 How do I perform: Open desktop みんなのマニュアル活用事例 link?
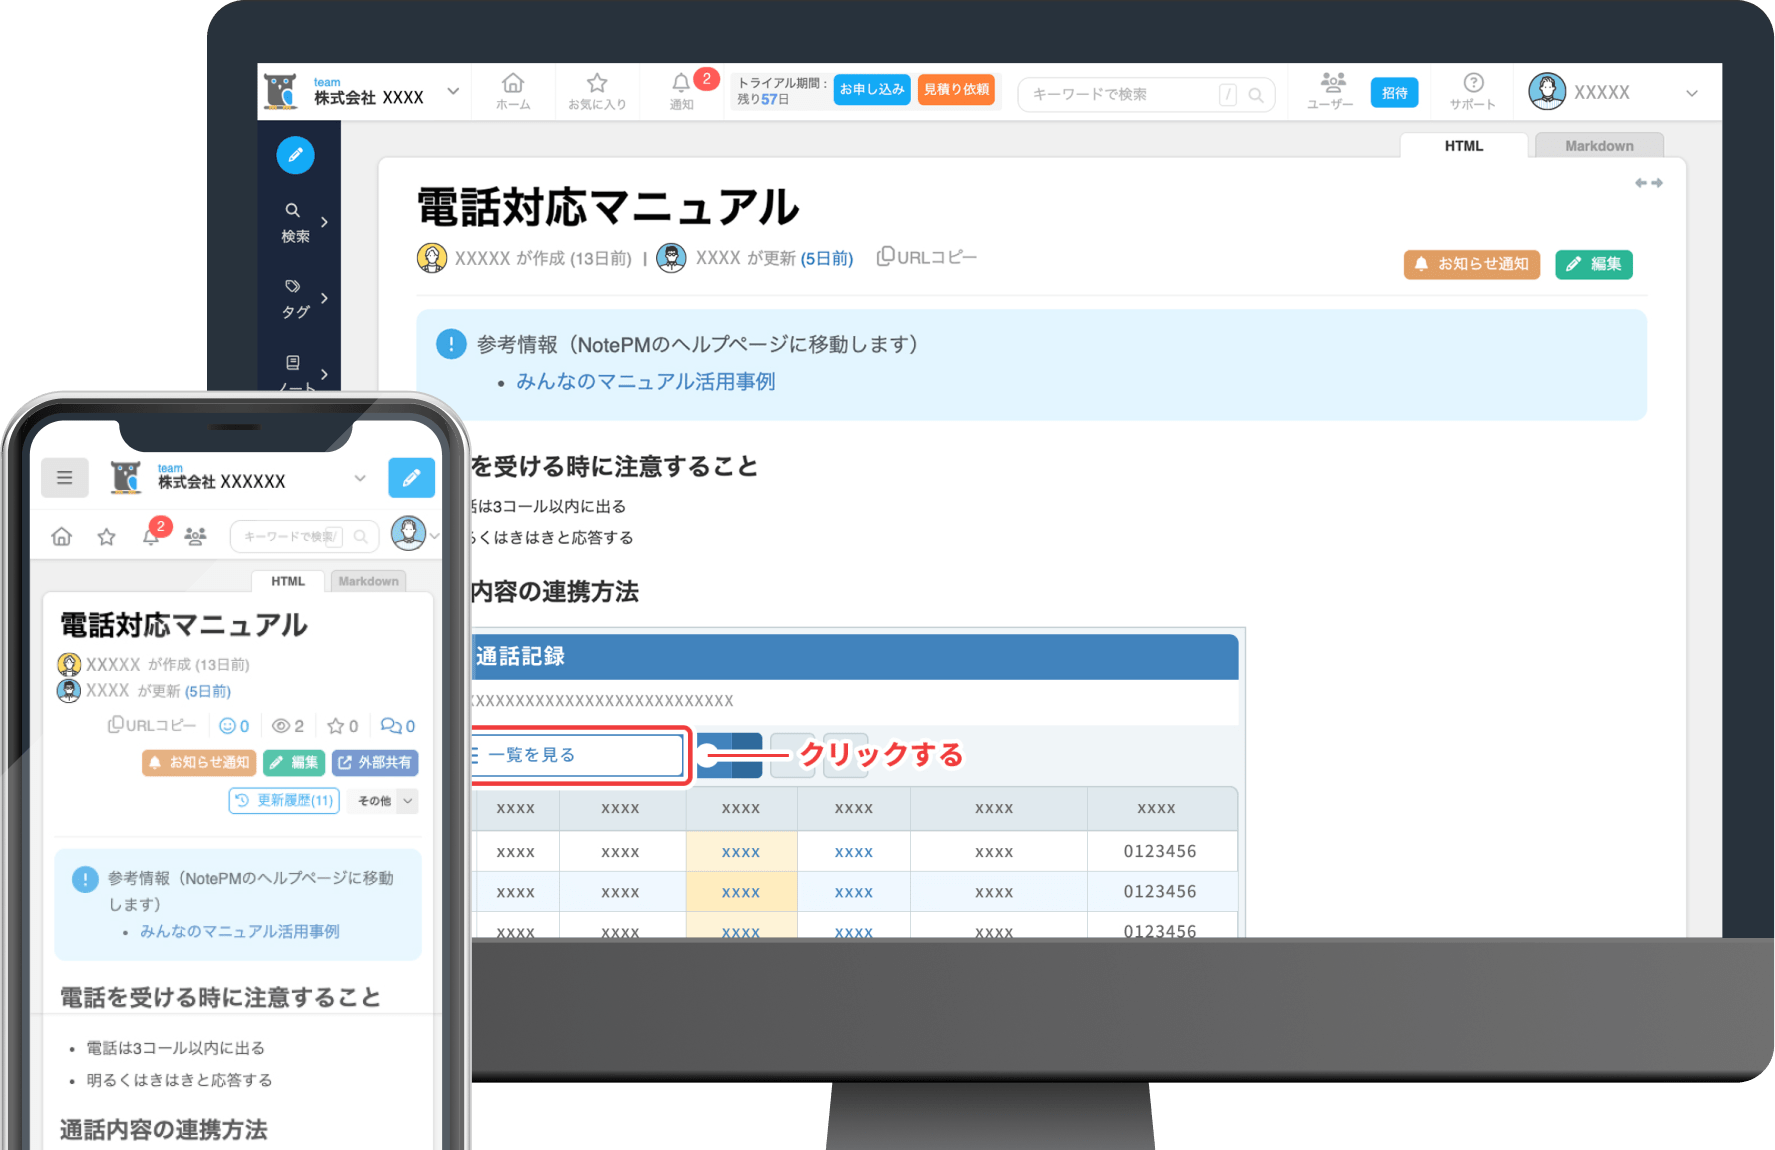tap(645, 382)
